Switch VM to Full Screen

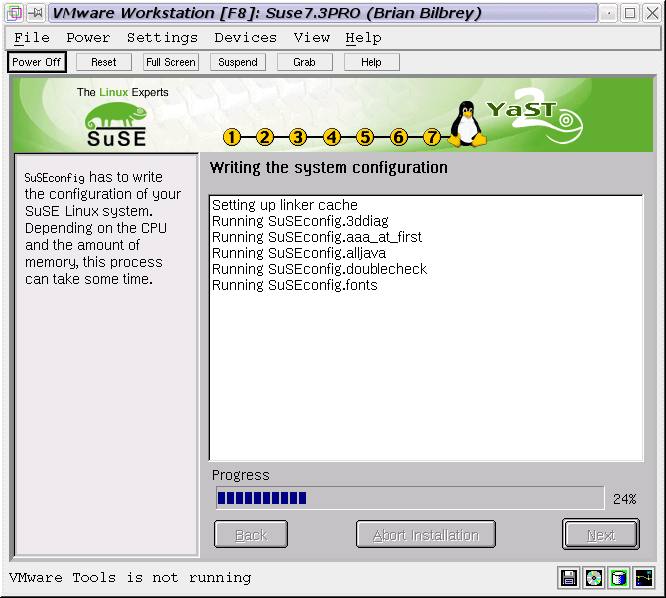[170, 62]
